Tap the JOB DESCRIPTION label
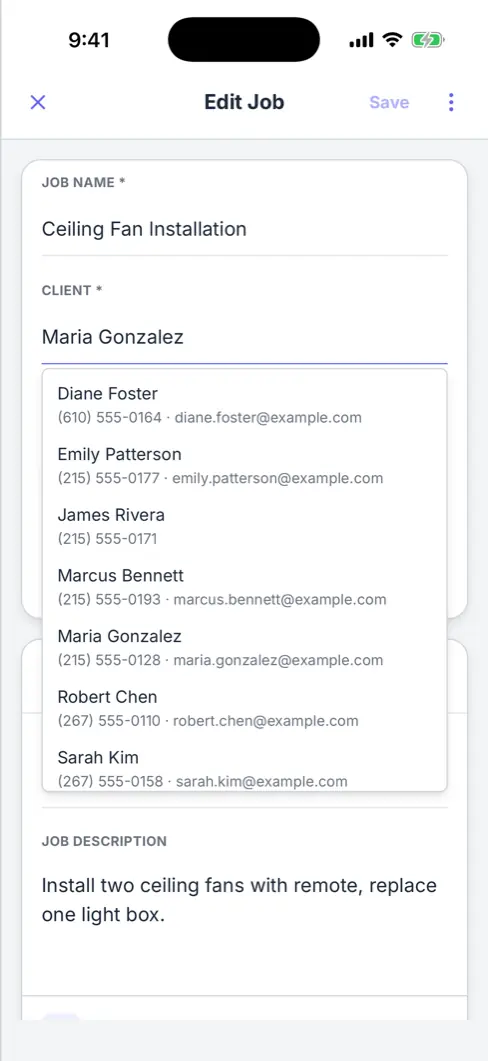Screen dimensions: 488x1061 [104, 841]
